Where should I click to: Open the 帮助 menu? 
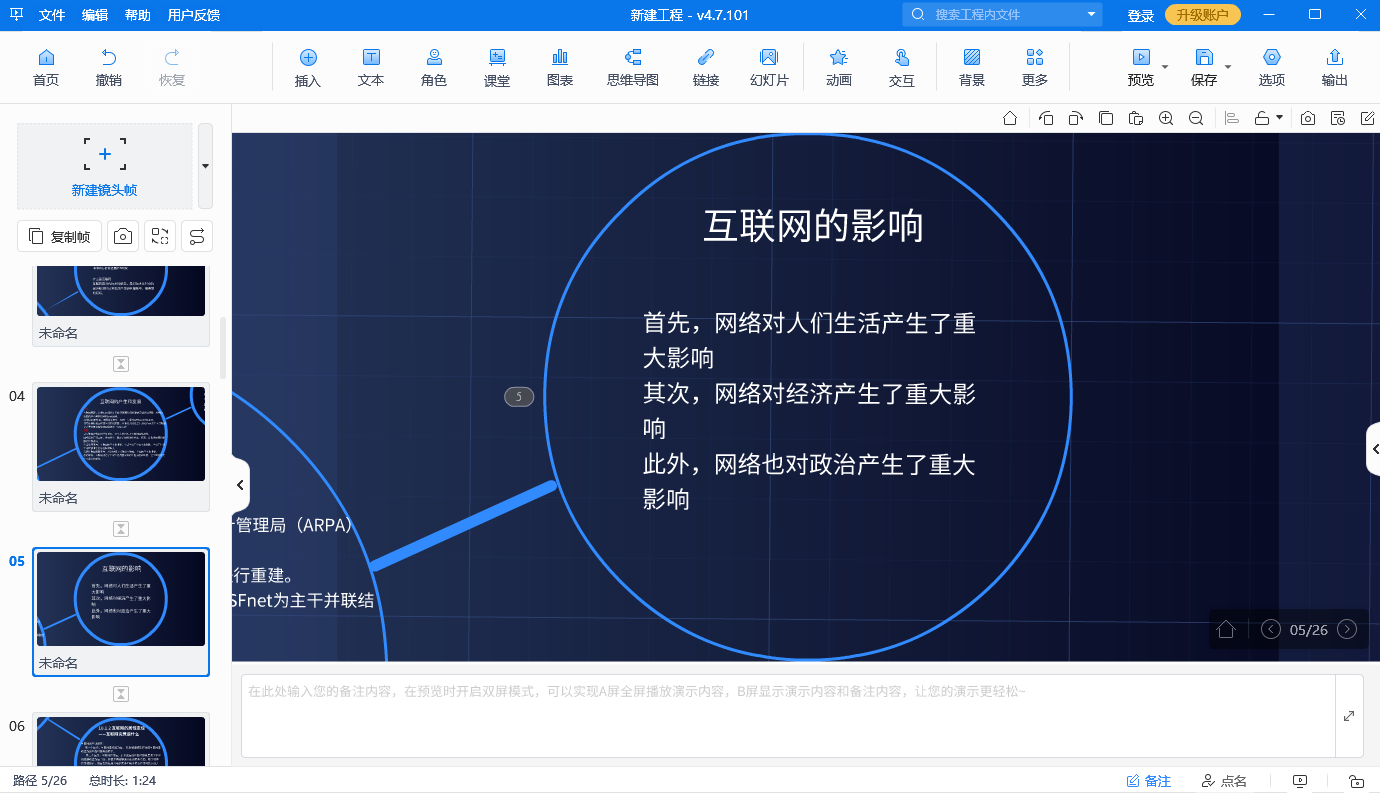[138, 15]
